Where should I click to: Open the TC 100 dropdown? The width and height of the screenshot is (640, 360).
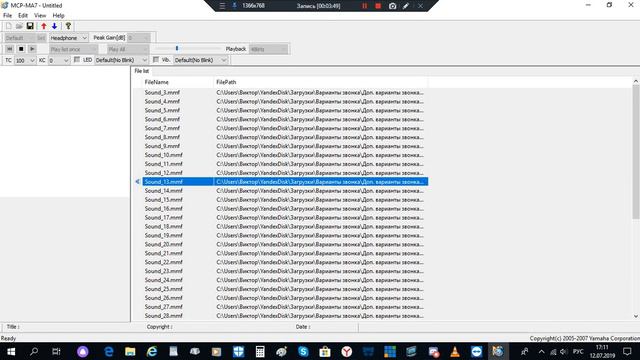click(25, 60)
